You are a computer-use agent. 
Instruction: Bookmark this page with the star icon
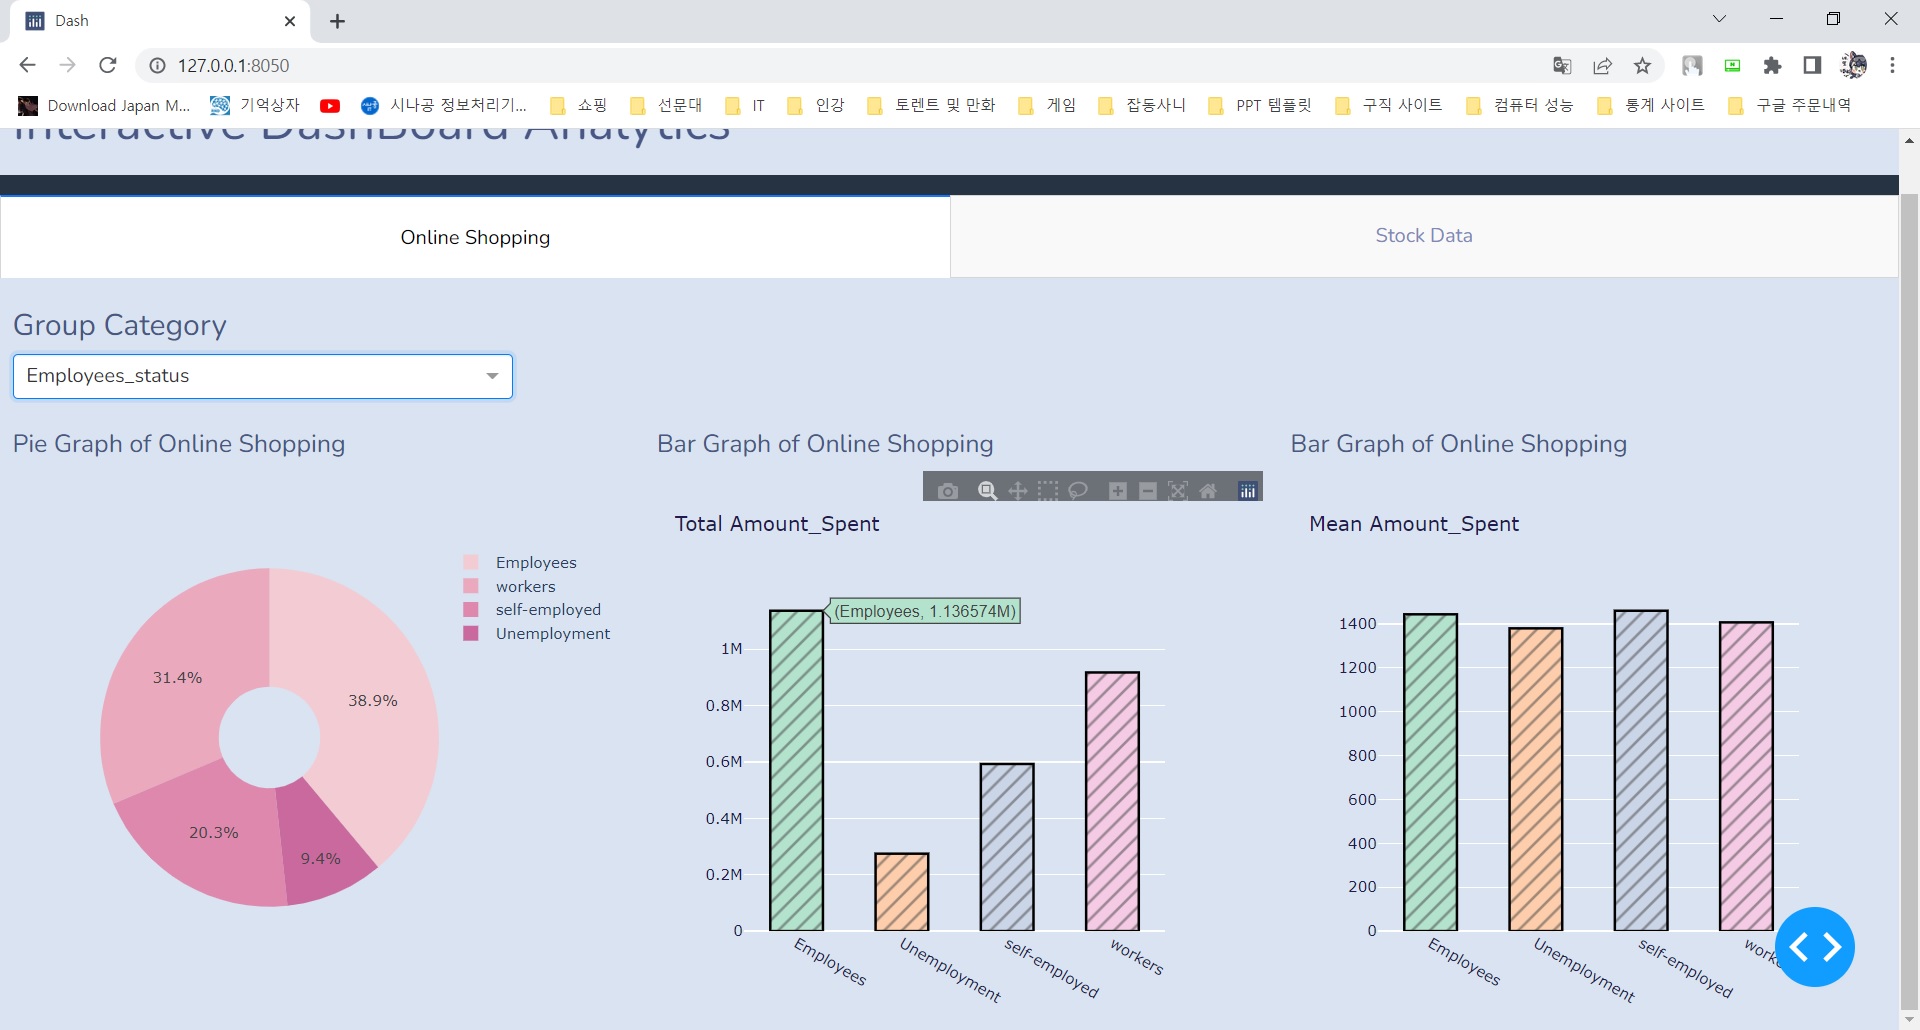[1642, 66]
